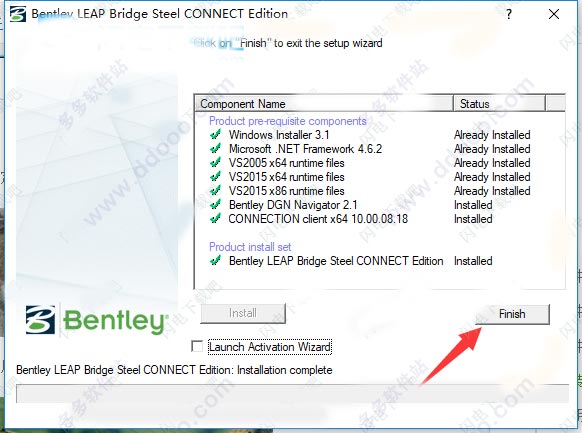
Task: Click checkmark beside Bentley DGN Navigator 2.1
Action: click(215, 205)
